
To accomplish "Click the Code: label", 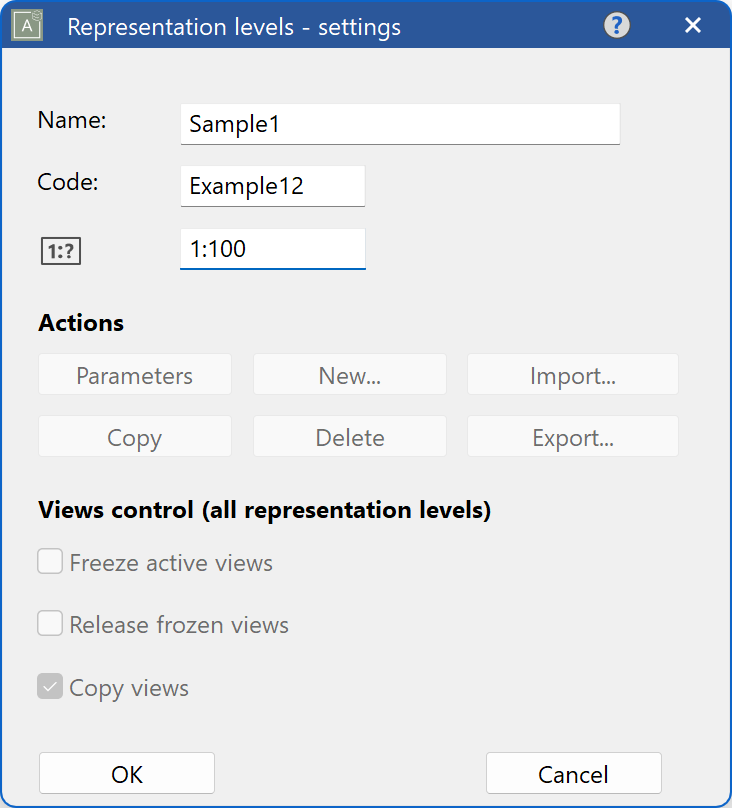I will tap(68, 182).
